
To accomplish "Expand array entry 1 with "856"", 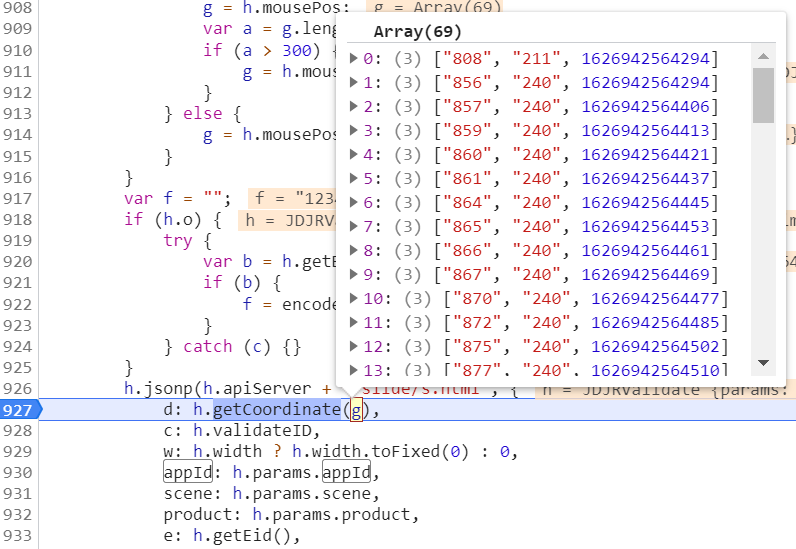I will click(x=354, y=82).
